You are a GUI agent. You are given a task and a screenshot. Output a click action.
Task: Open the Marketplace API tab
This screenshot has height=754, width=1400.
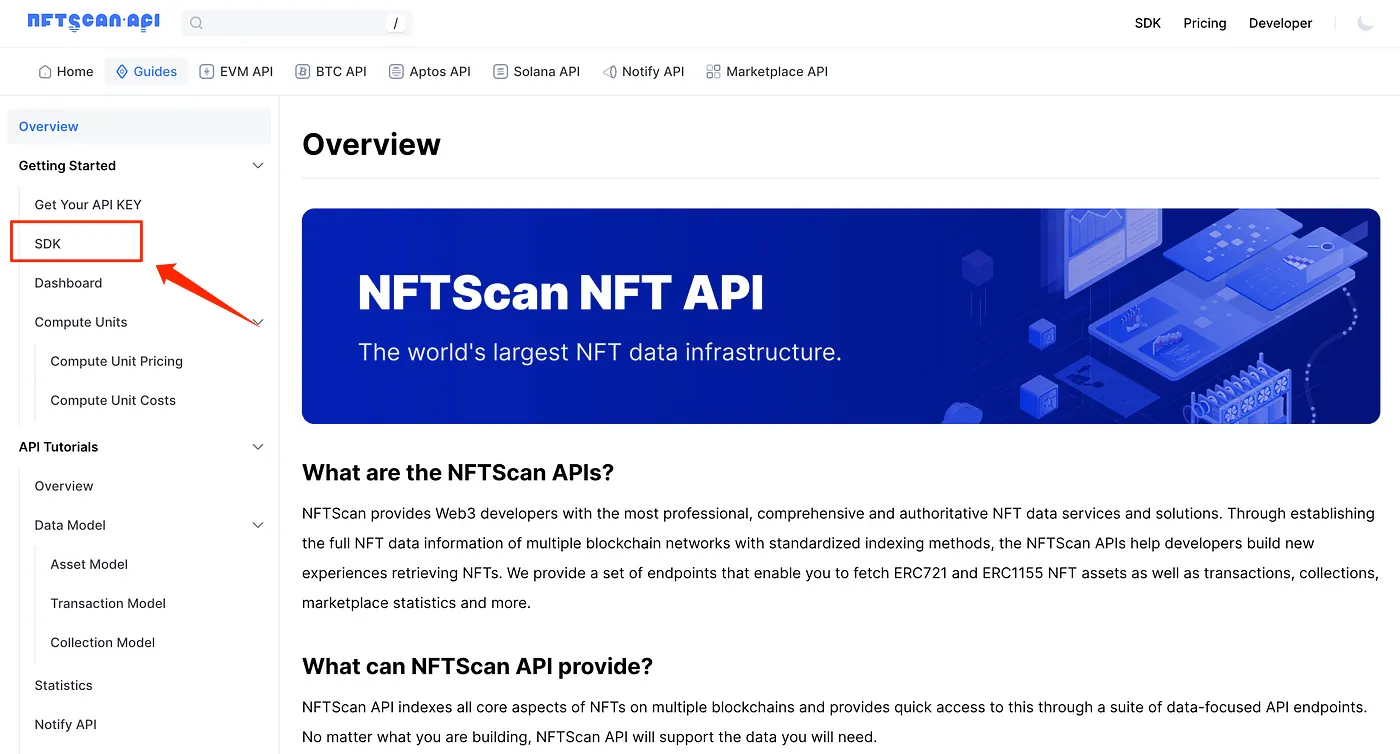767,72
